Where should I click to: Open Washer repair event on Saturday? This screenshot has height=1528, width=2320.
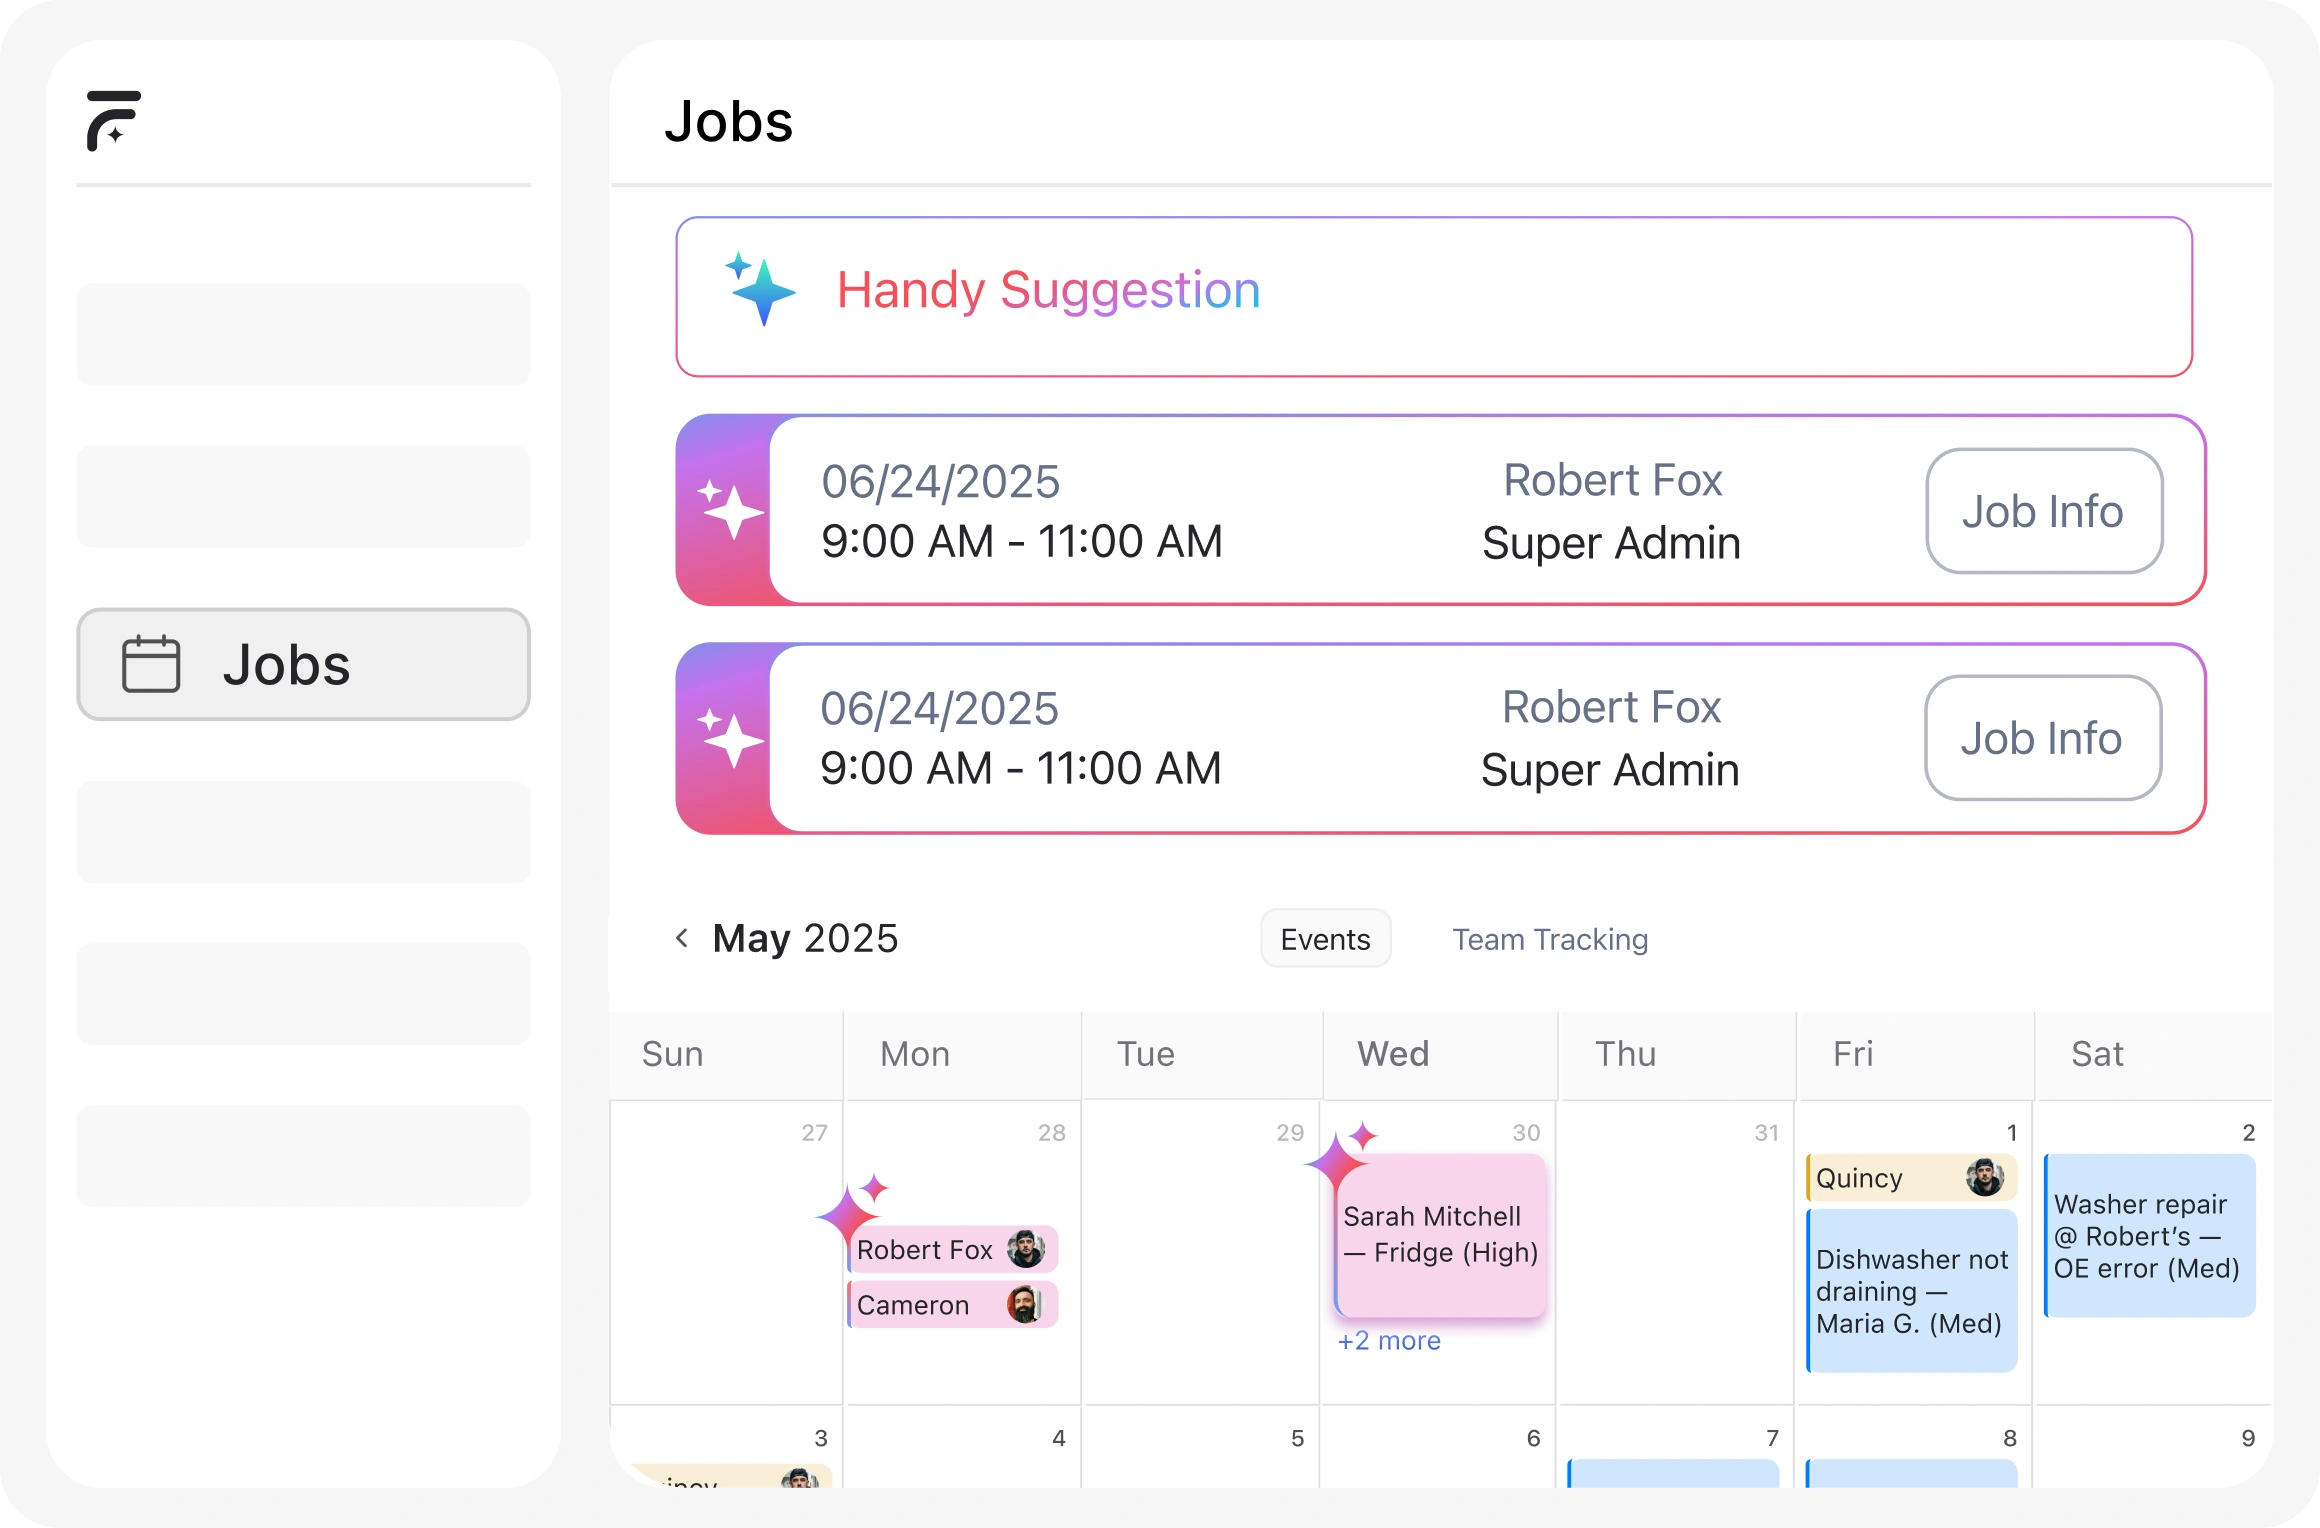2148,1236
